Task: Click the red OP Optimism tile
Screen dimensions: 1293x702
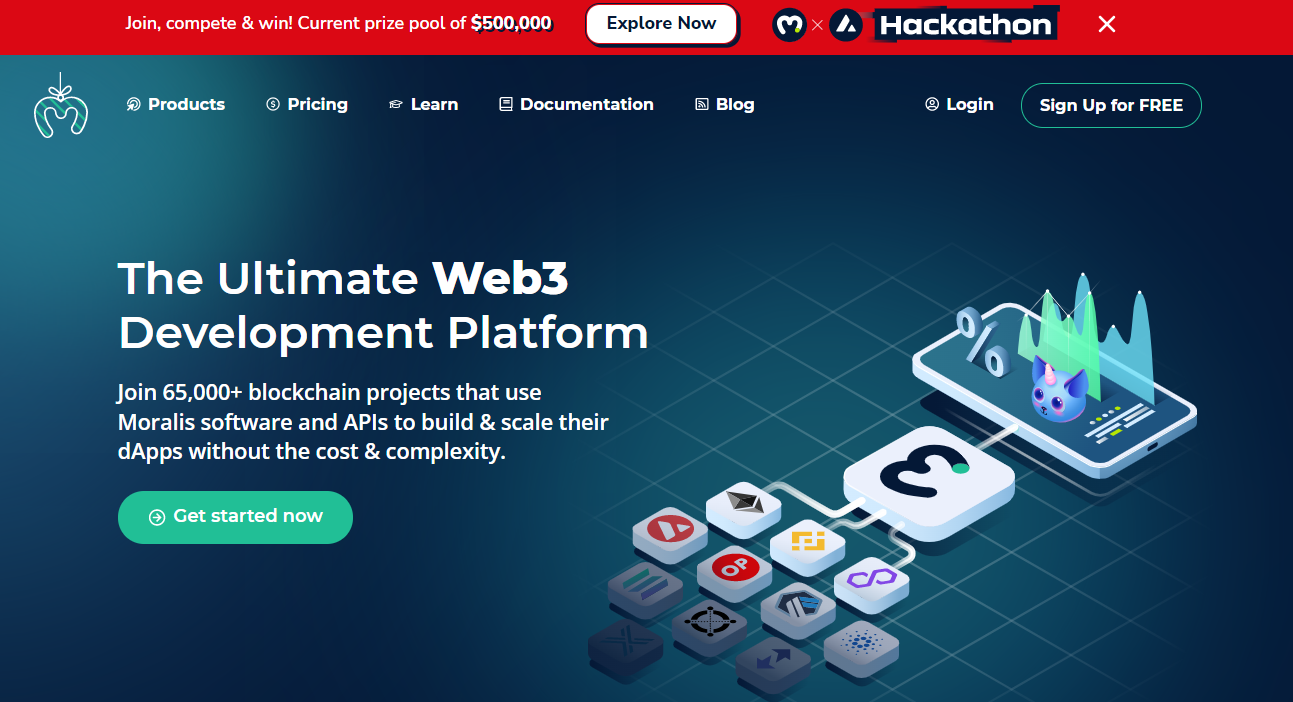Action: [x=735, y=572]
